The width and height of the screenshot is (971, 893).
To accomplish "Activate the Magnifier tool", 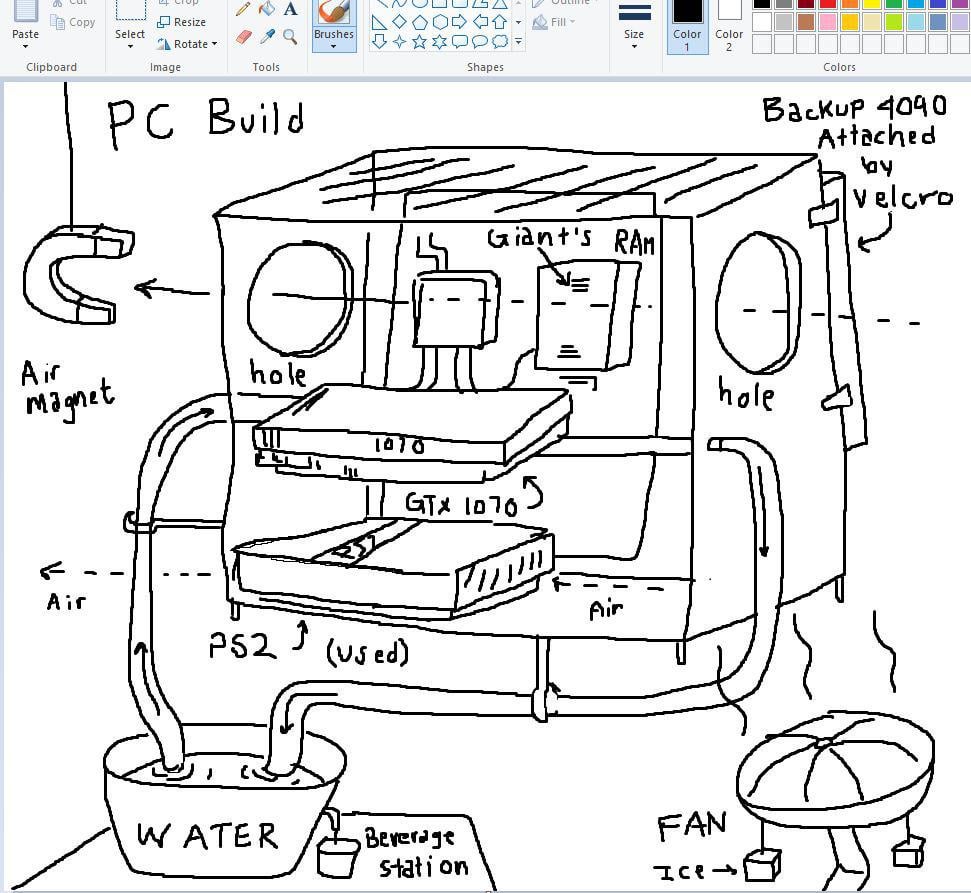I will (x=291, y=37).
